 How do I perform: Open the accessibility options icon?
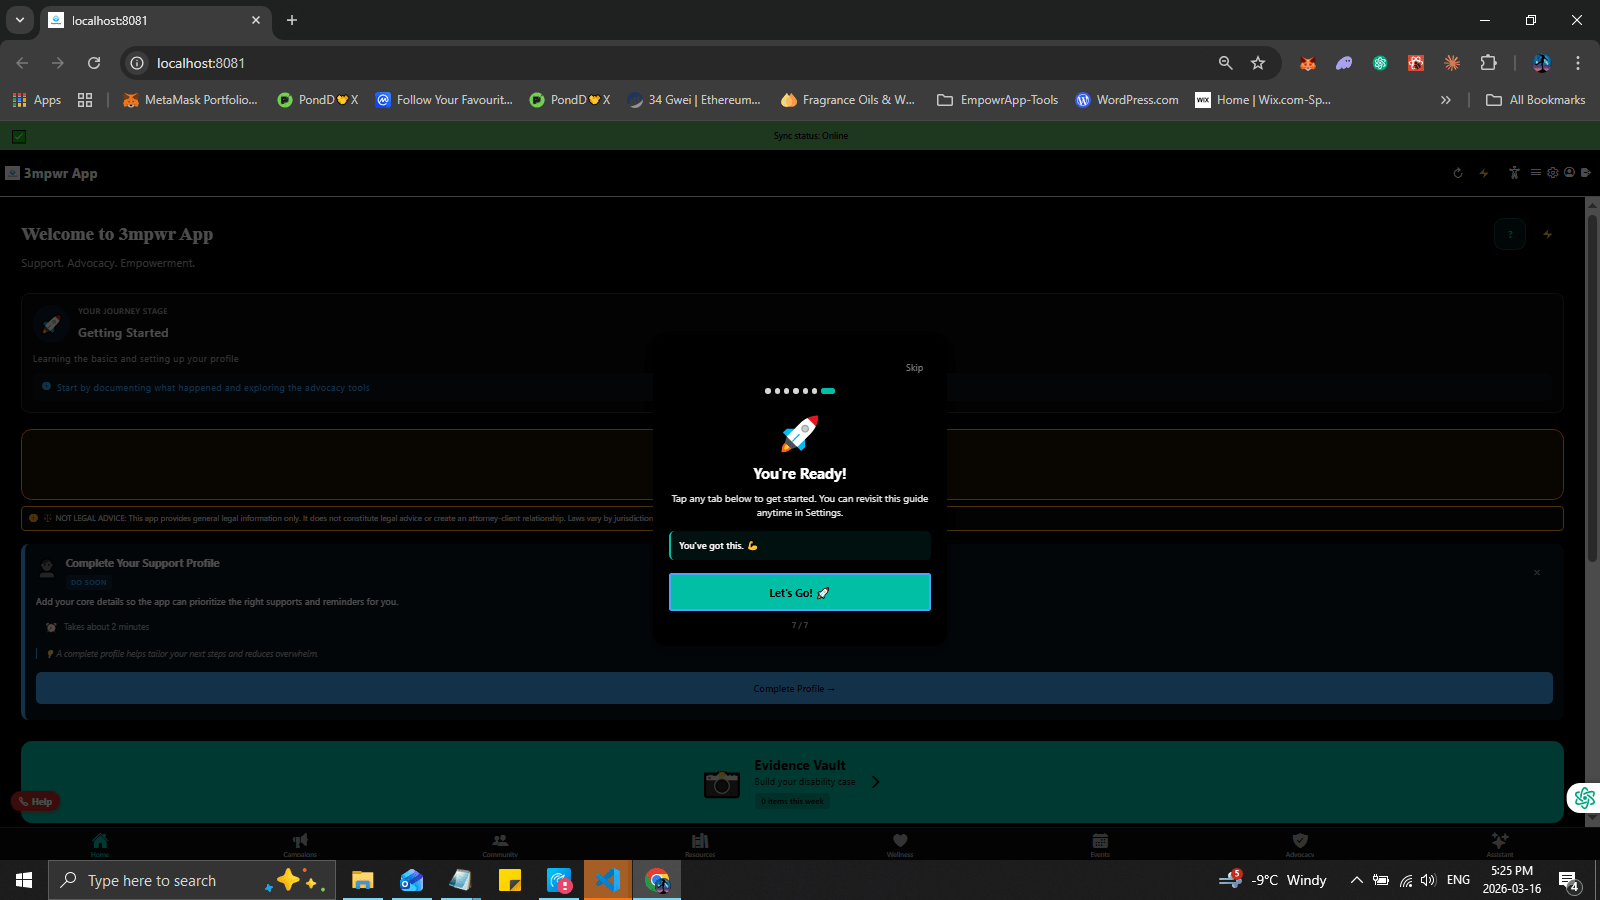(1514, 172)
